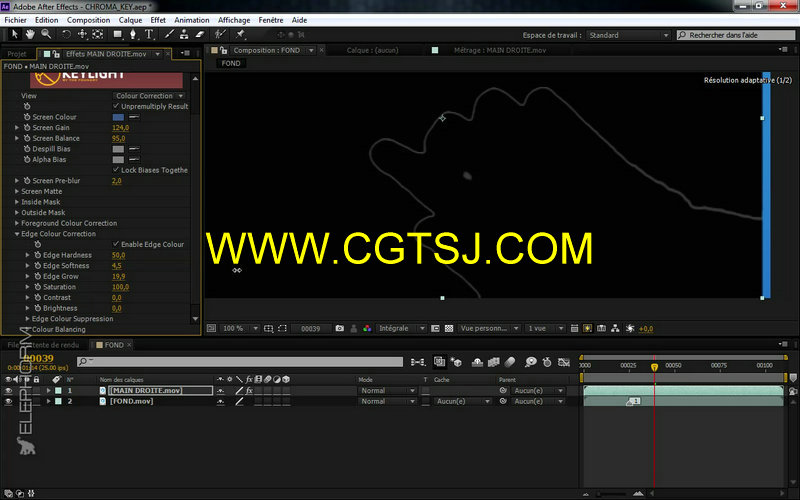Open the Composition menu

[x=88, y=20]
